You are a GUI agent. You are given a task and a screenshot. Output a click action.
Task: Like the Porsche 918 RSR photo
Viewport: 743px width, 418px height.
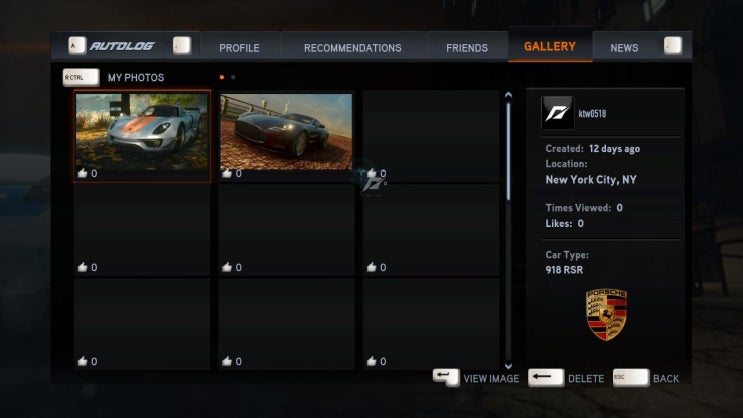coord(82,173)
